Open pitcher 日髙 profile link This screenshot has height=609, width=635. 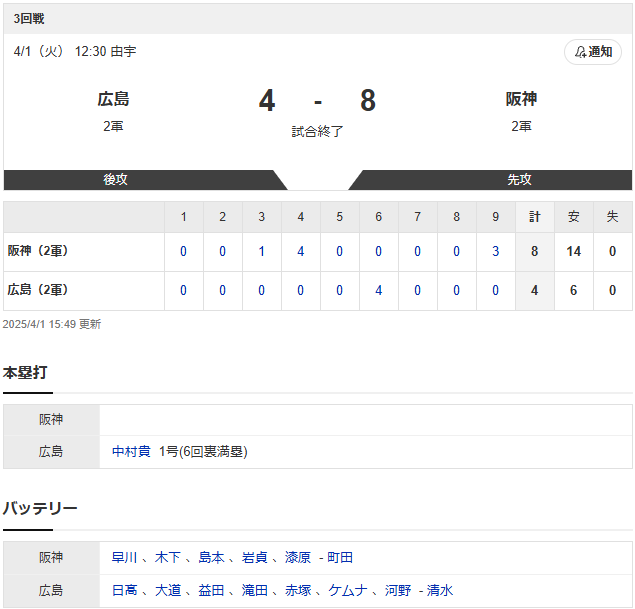(x=124, y=590)
